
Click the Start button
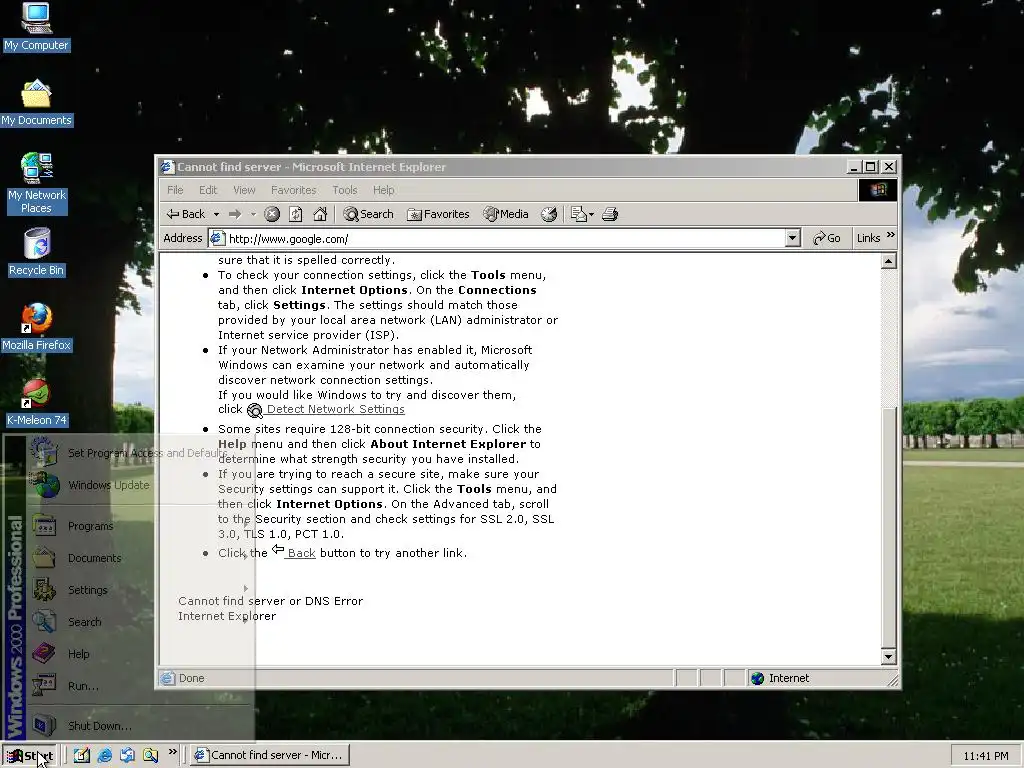tap(30, 756)
